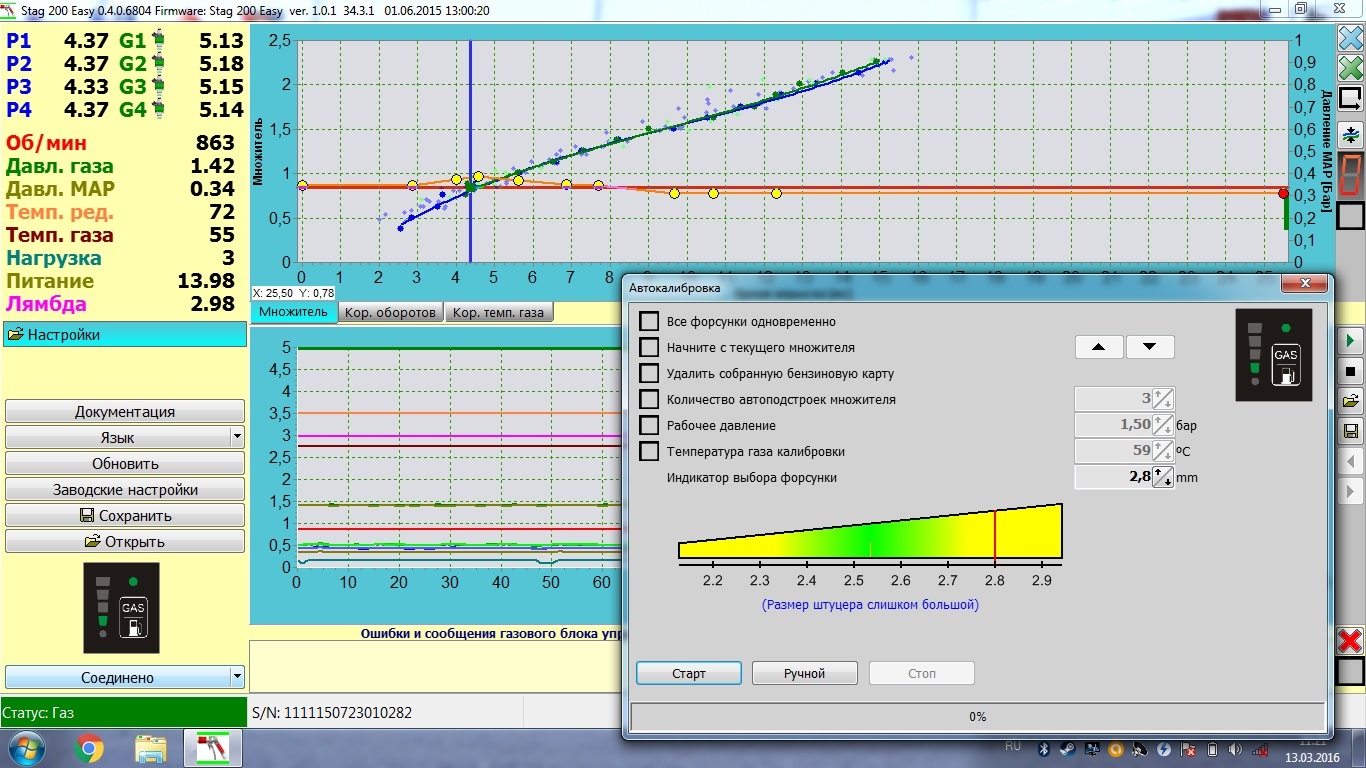Click stepper next to autotune count 3
The image size is (1366, 768).
pyautogui.click(x=1163, y=399)
